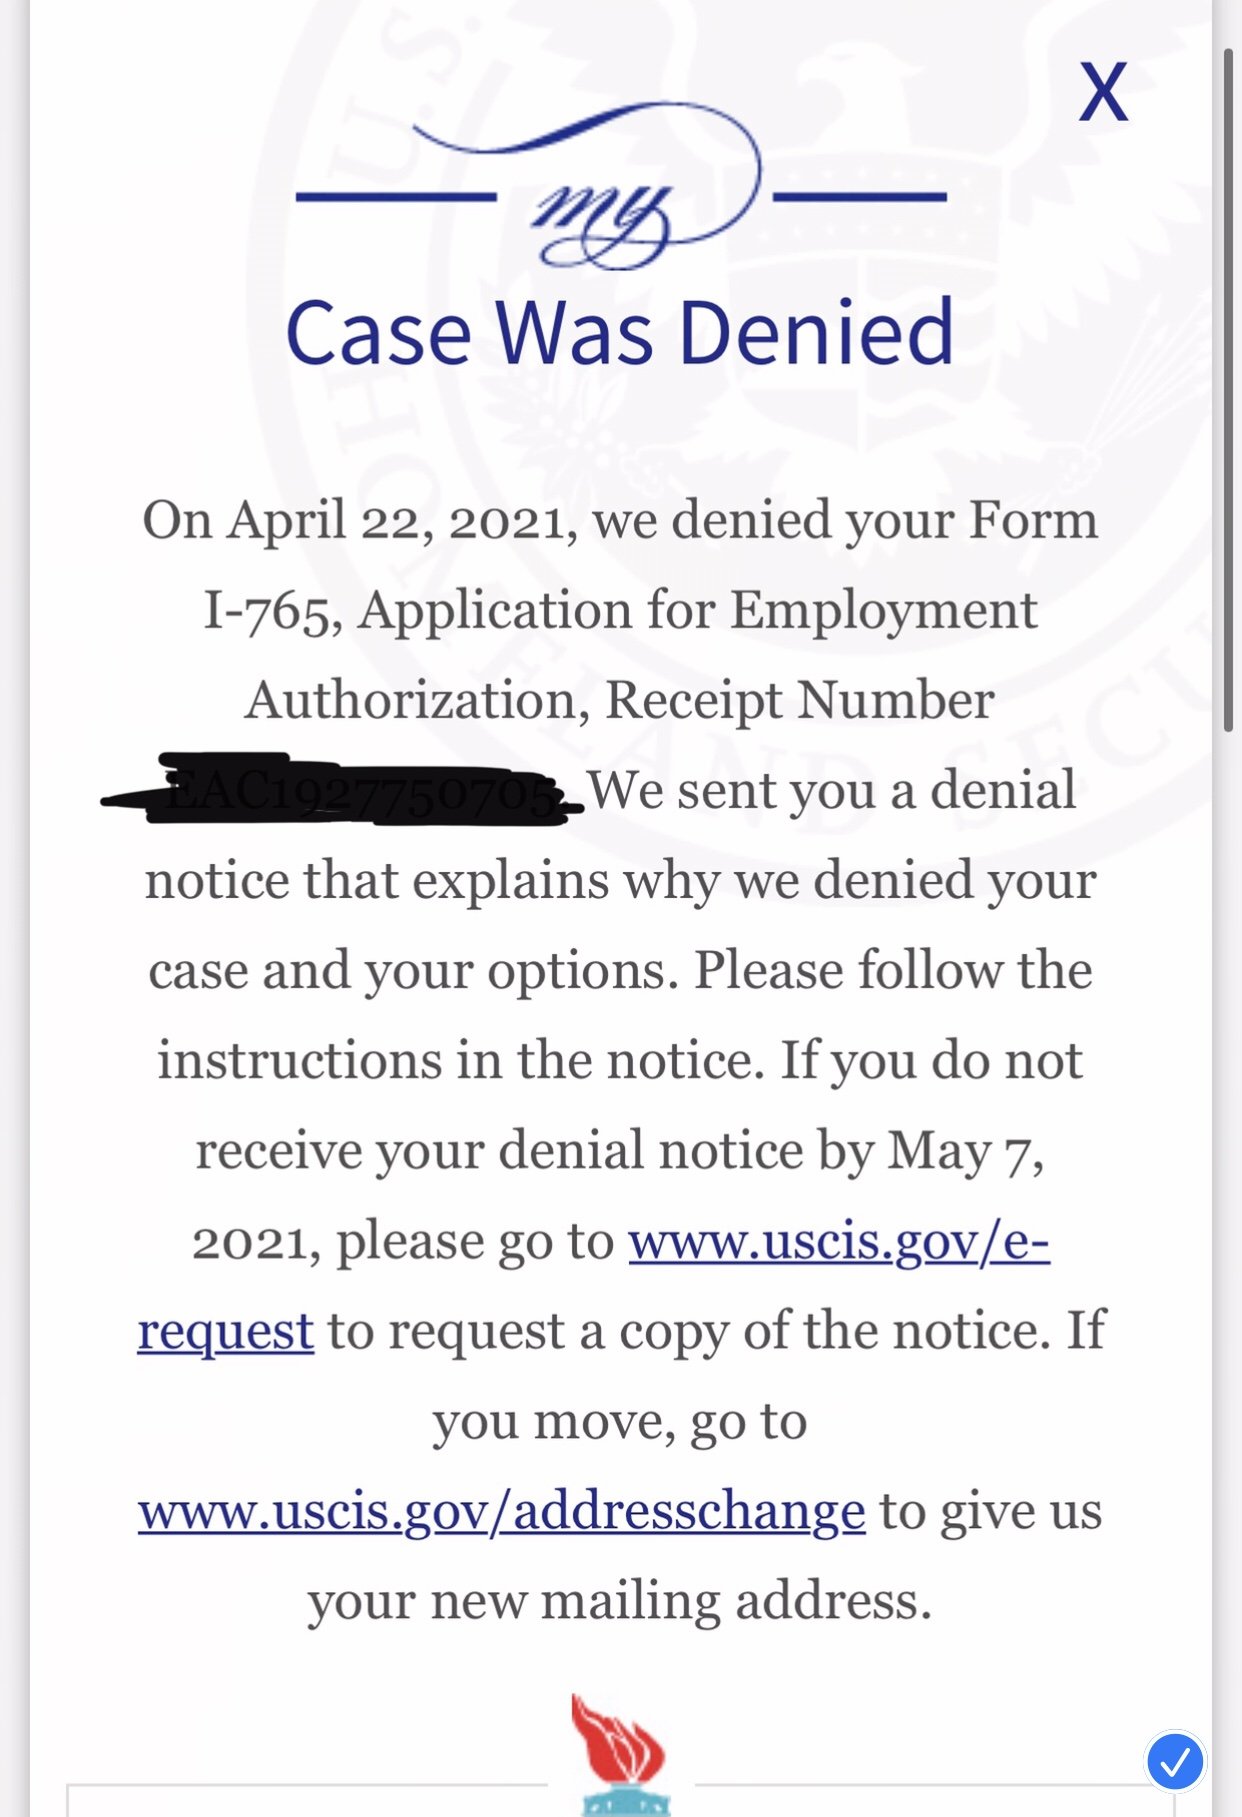Click the vertical scrollbar thumb
1242x1817 pixels.
(x=1228, y=390)
